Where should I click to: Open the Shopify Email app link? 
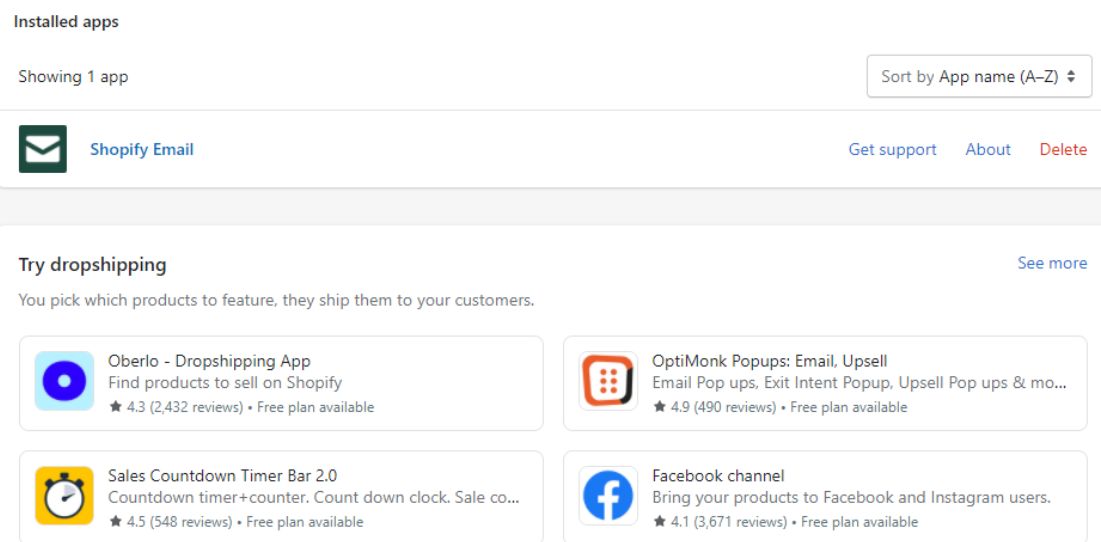[x=142, y=150]
